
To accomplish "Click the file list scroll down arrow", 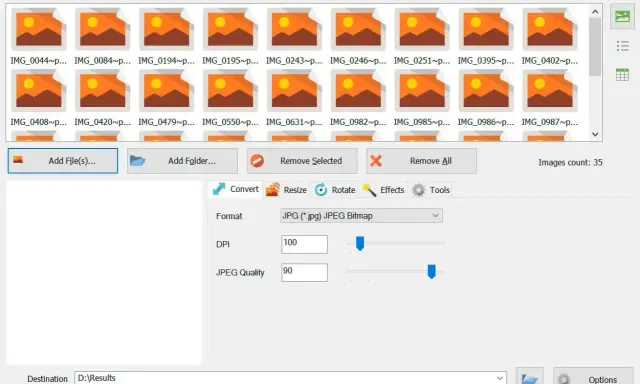I will pos(595,134).
